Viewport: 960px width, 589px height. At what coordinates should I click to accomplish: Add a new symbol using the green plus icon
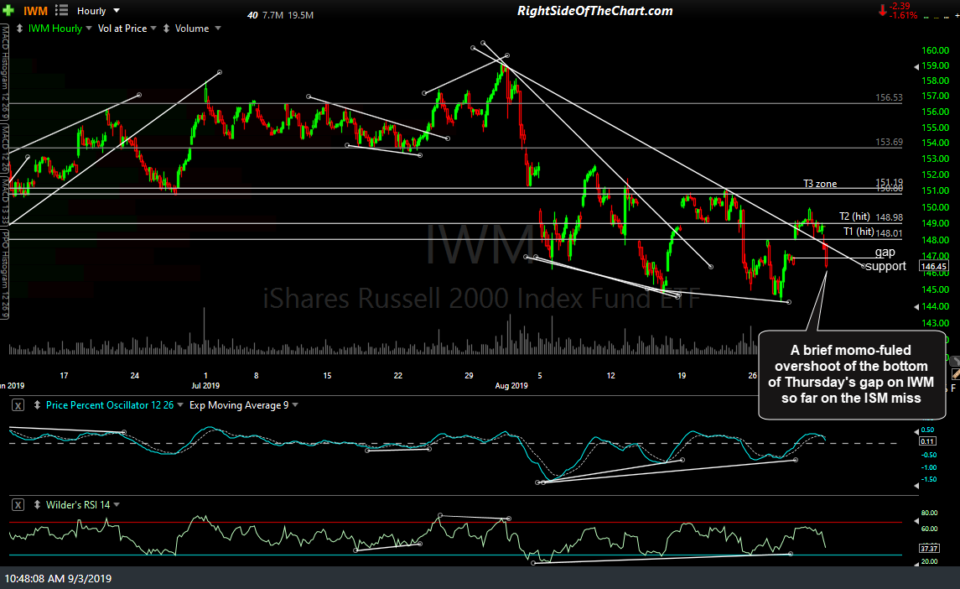coord(8,10)
